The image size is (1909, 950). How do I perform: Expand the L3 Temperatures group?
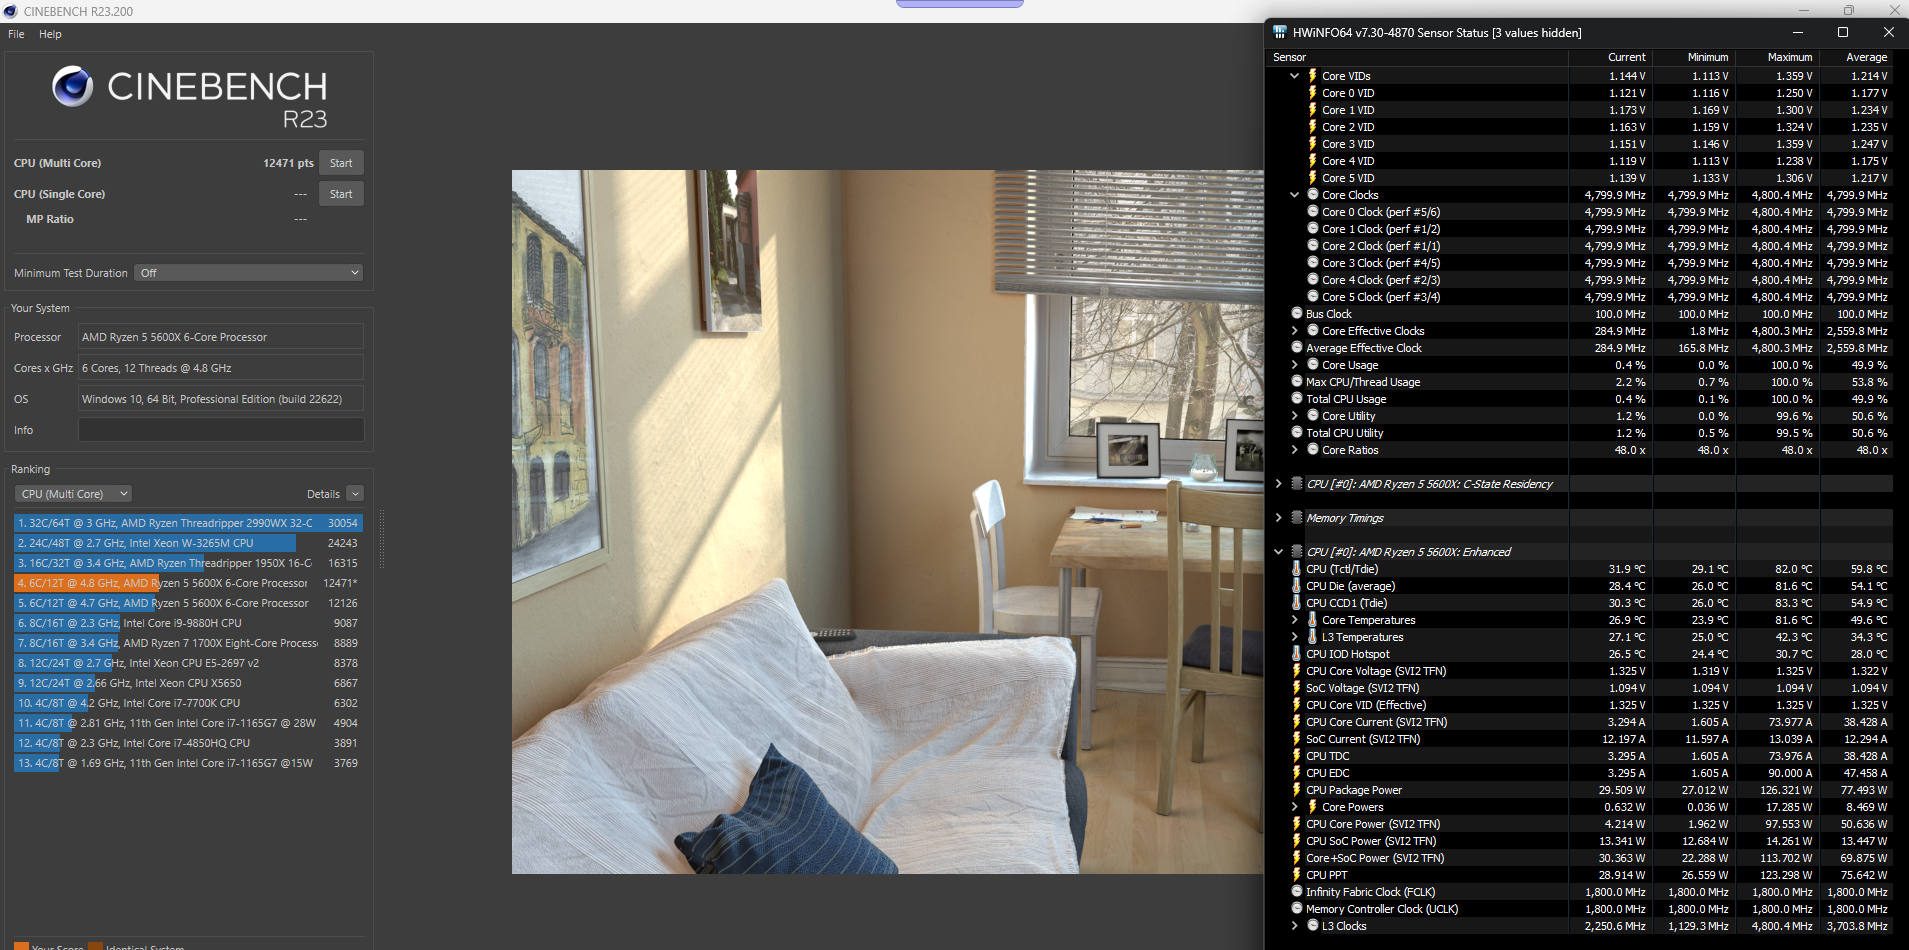[1294, 636]
